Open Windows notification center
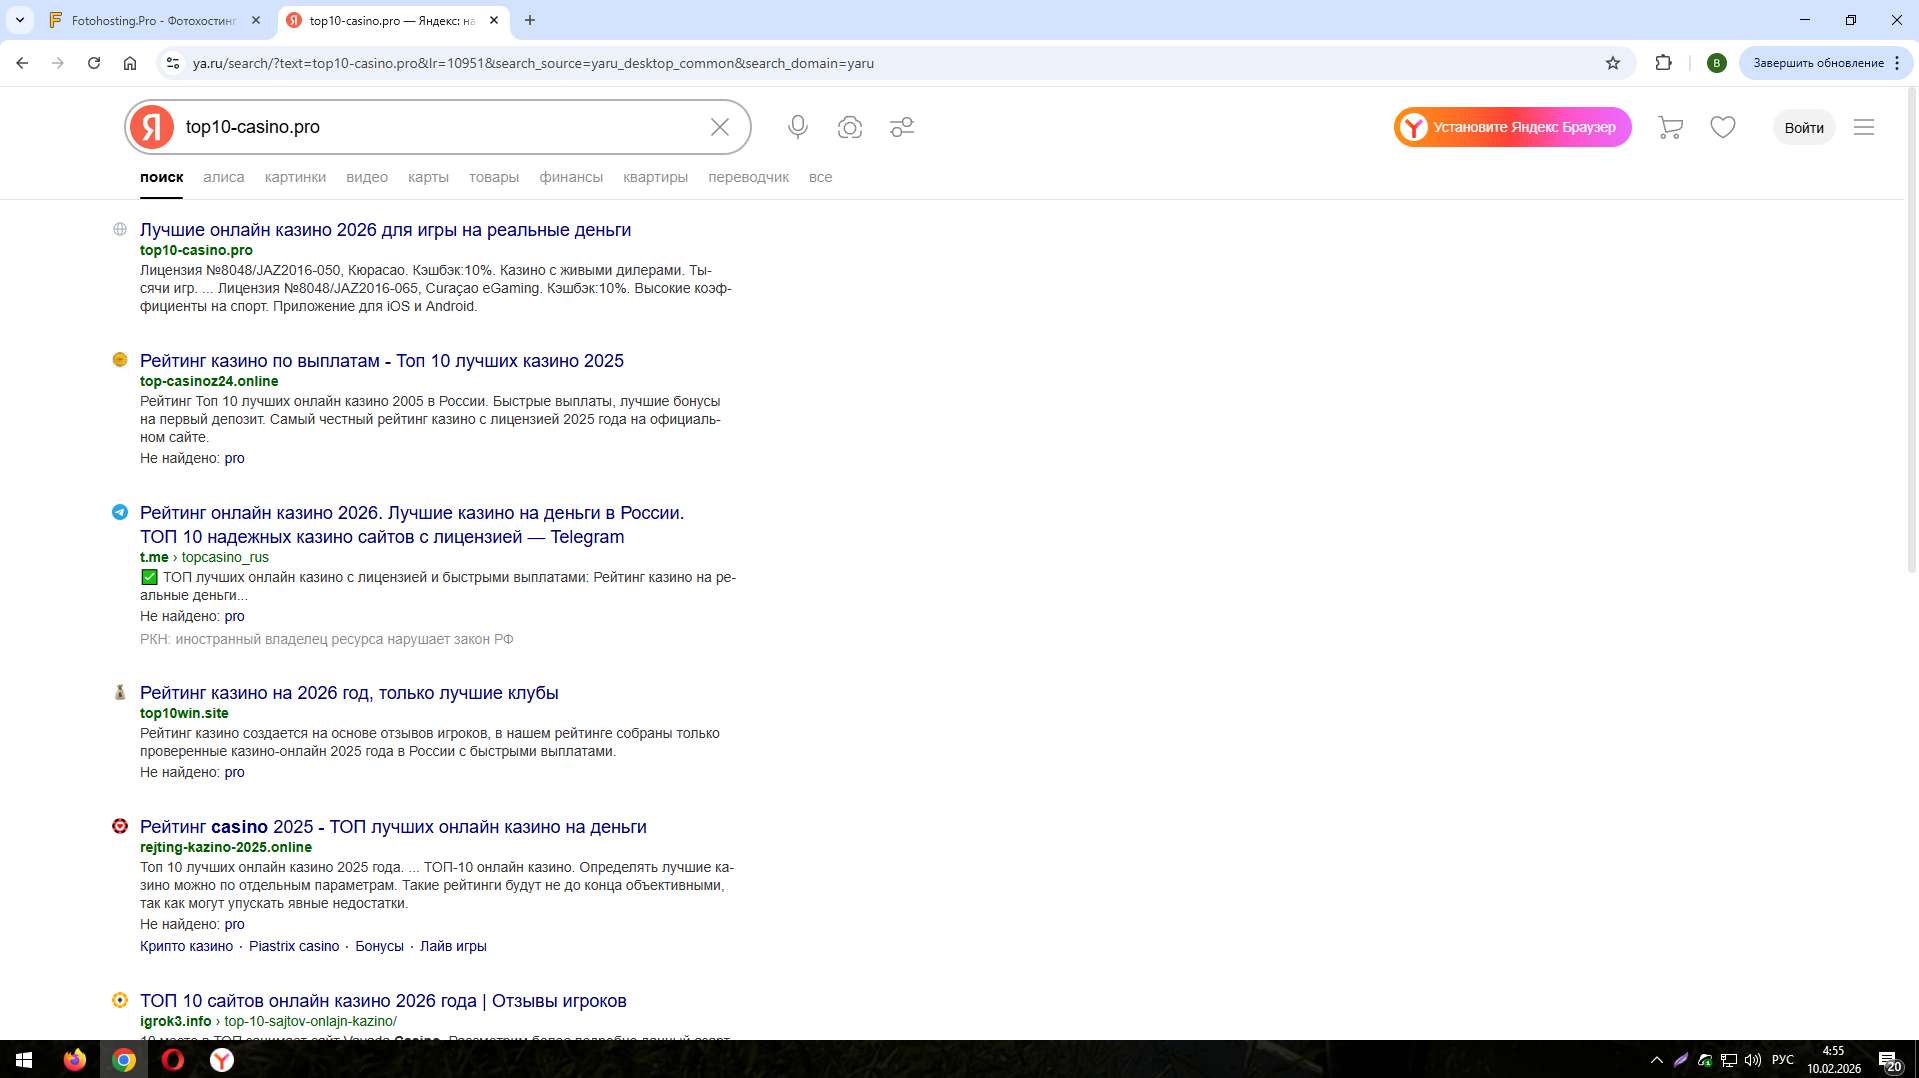This screenshot has height=1078, width=1919. coord(1889,1060)
